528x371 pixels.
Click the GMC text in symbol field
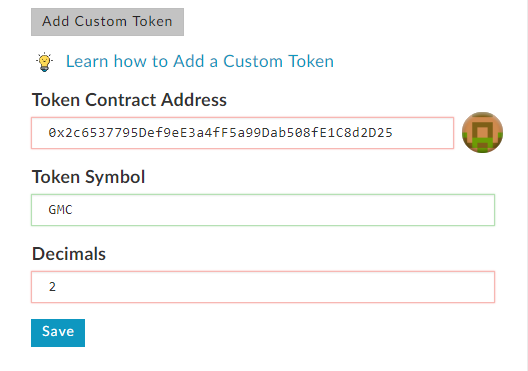60,210
